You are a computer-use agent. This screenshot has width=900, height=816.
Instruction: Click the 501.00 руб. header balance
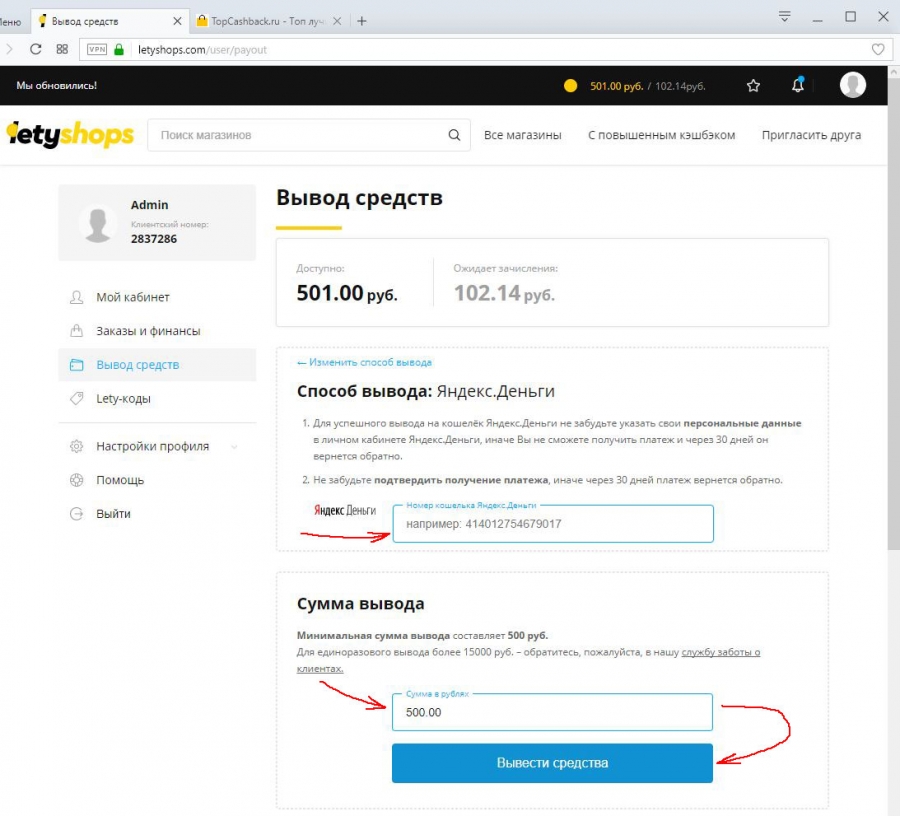pyautogui.click(x=616, y=86)
